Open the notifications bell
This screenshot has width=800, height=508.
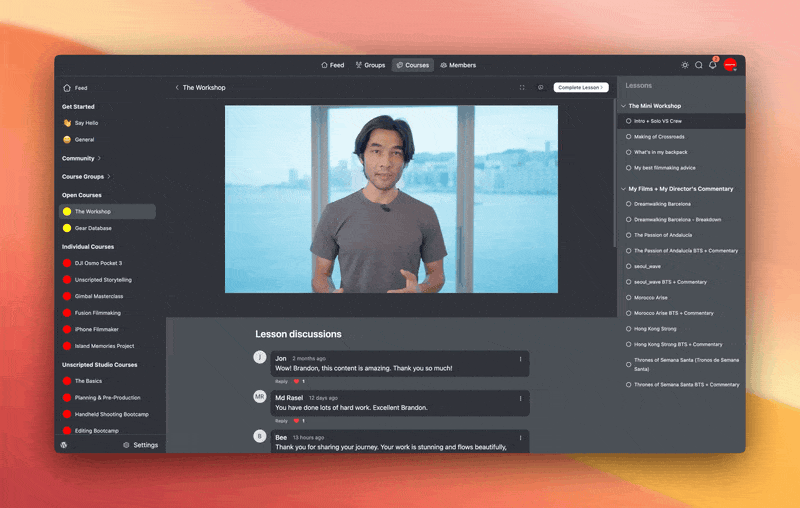[713, 65]
